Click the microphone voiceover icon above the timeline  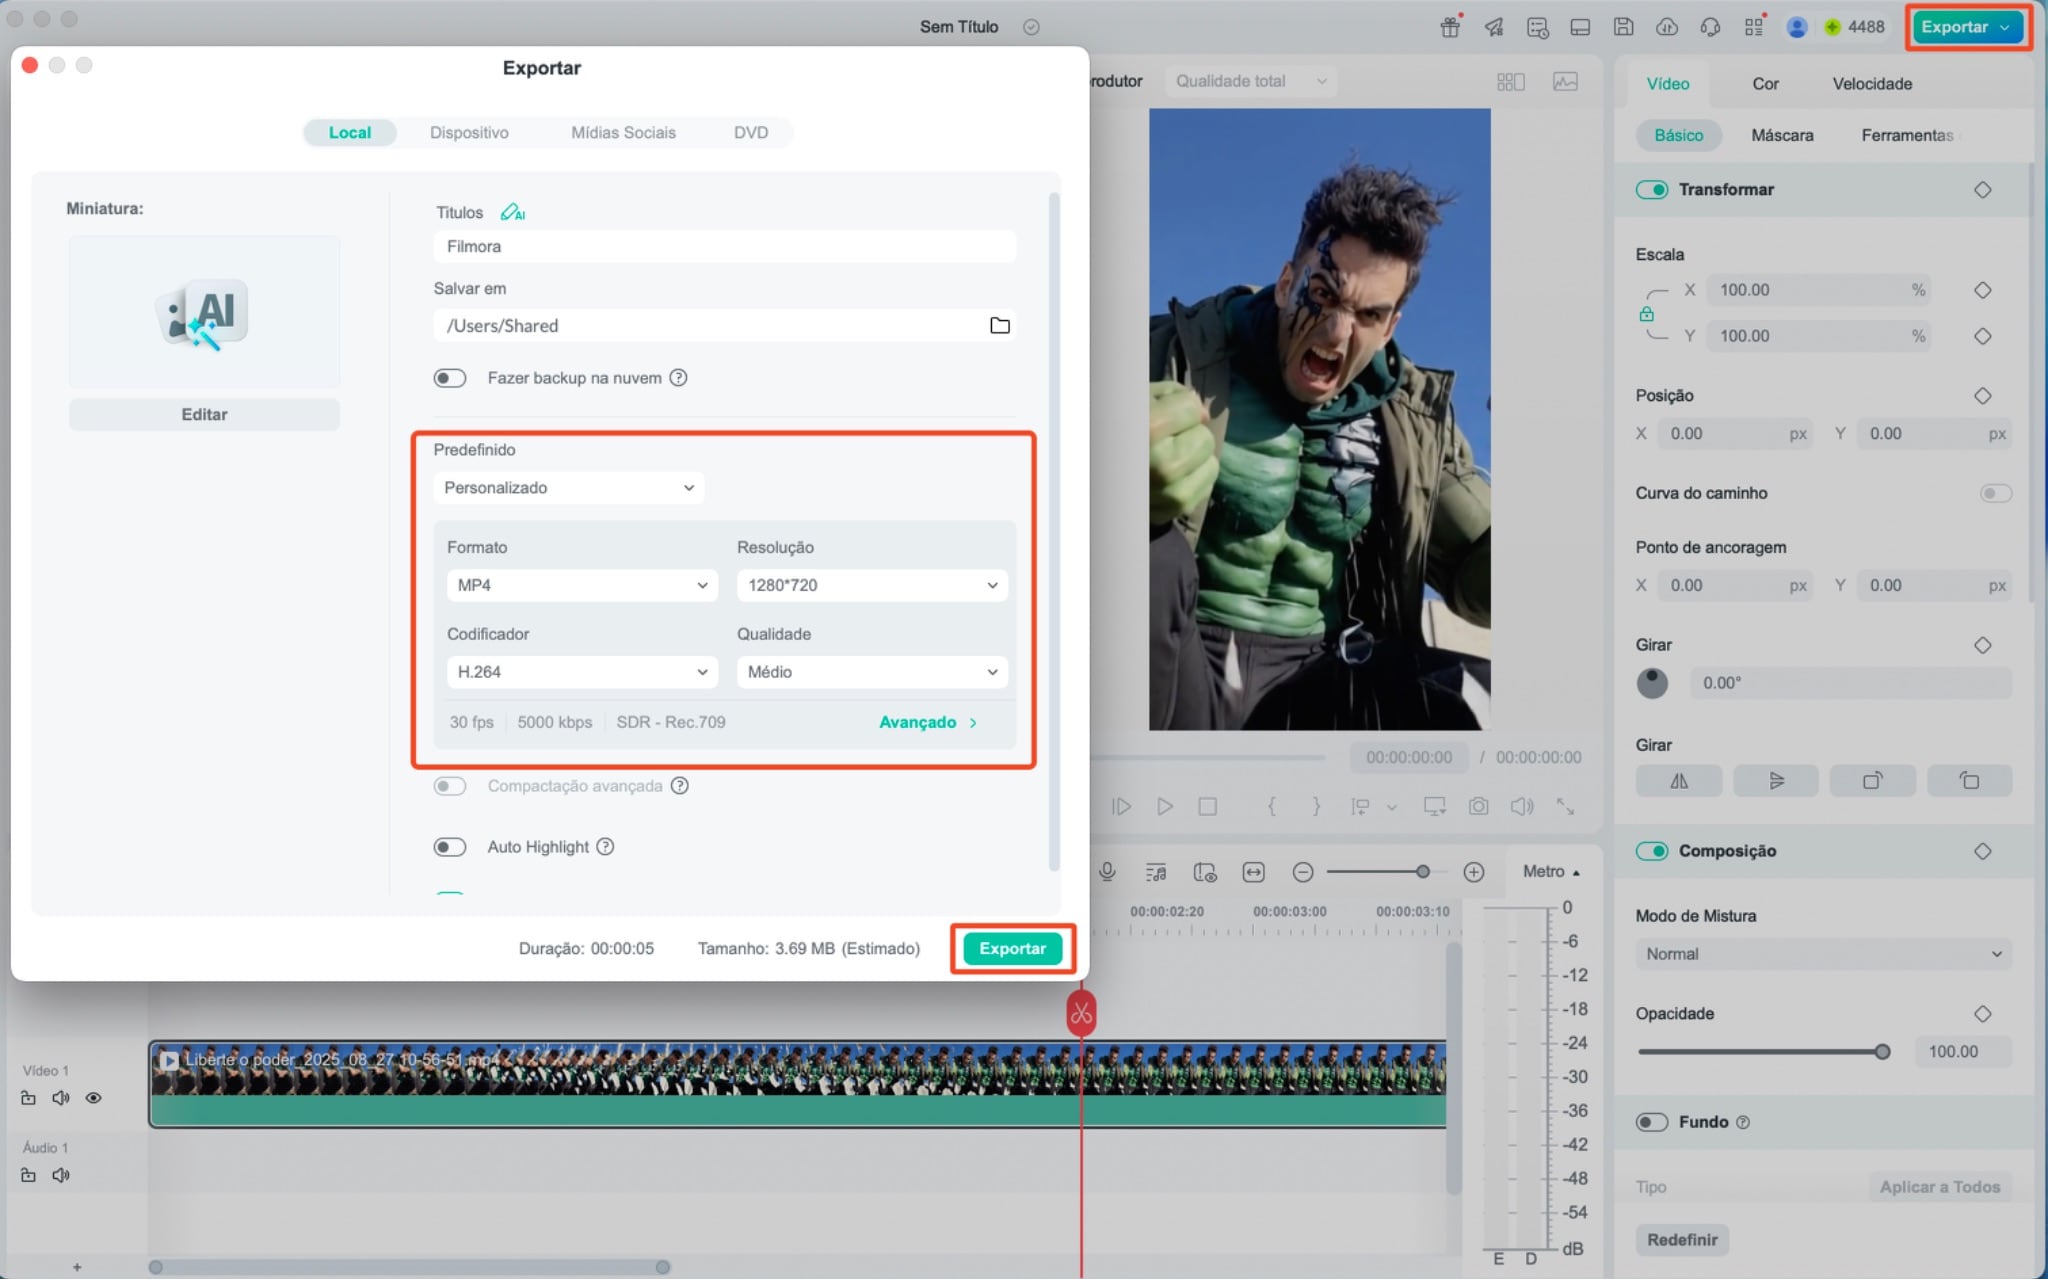[1107, 872]
